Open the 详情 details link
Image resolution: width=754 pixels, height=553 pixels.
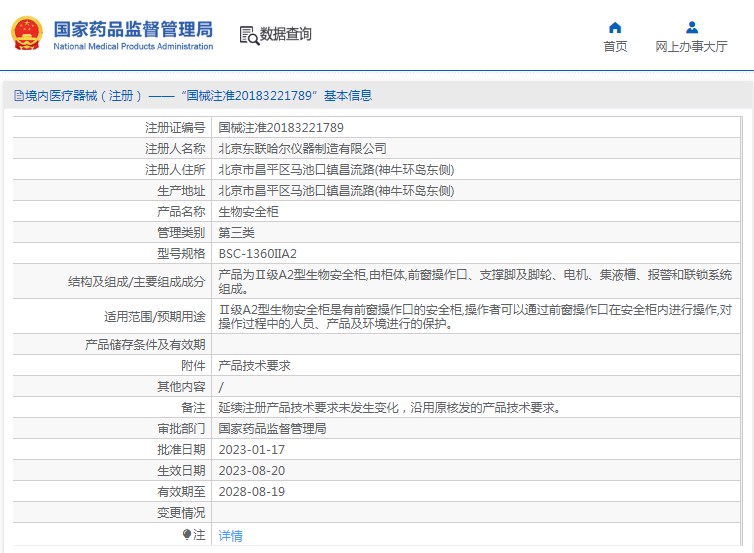pyautogui.click(x=230, y=535)
